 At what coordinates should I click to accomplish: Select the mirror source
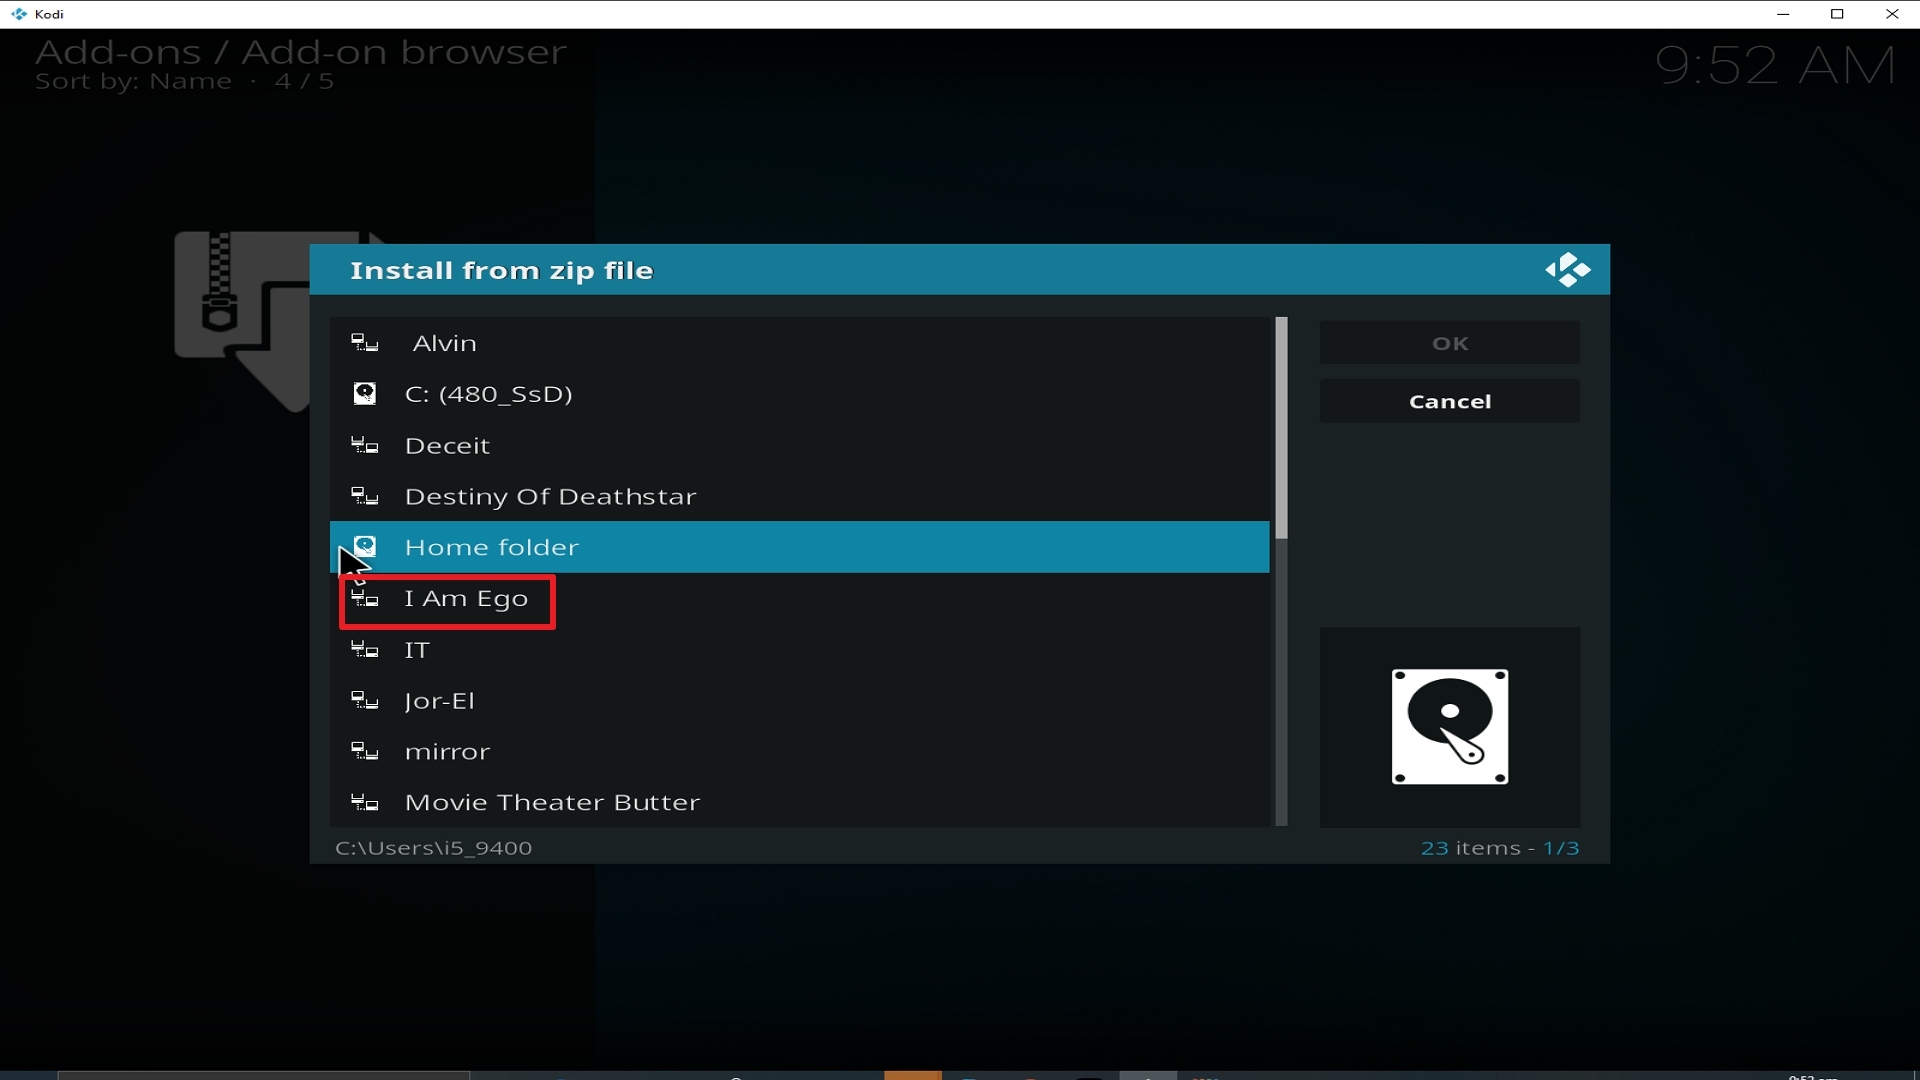pyautogui.click(x=800, y=751)
